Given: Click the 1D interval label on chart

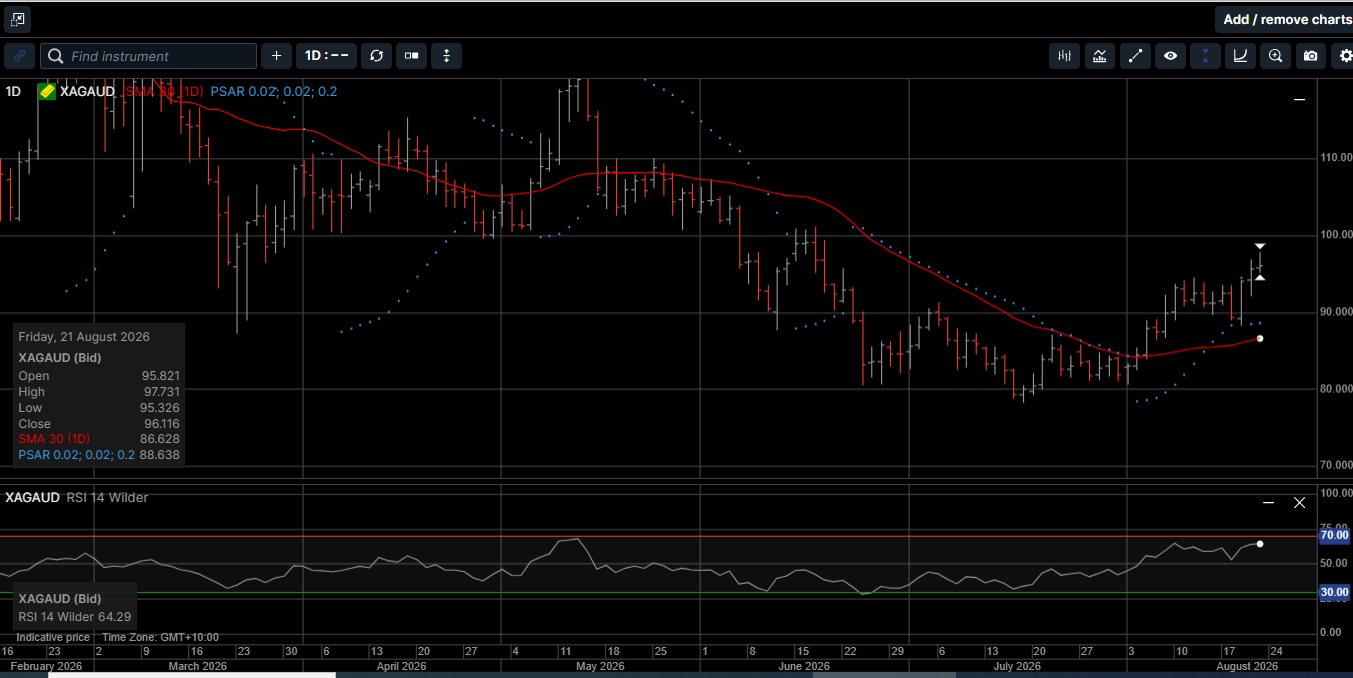Looking at the screenshot, I should click(x=13, y=92).
